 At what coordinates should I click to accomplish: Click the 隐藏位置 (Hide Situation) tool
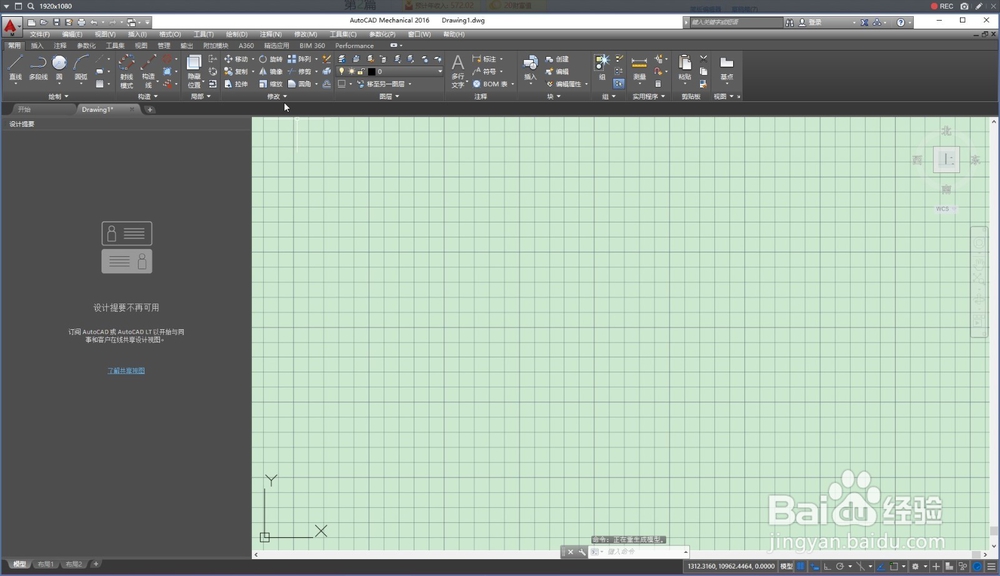point(194,71)
